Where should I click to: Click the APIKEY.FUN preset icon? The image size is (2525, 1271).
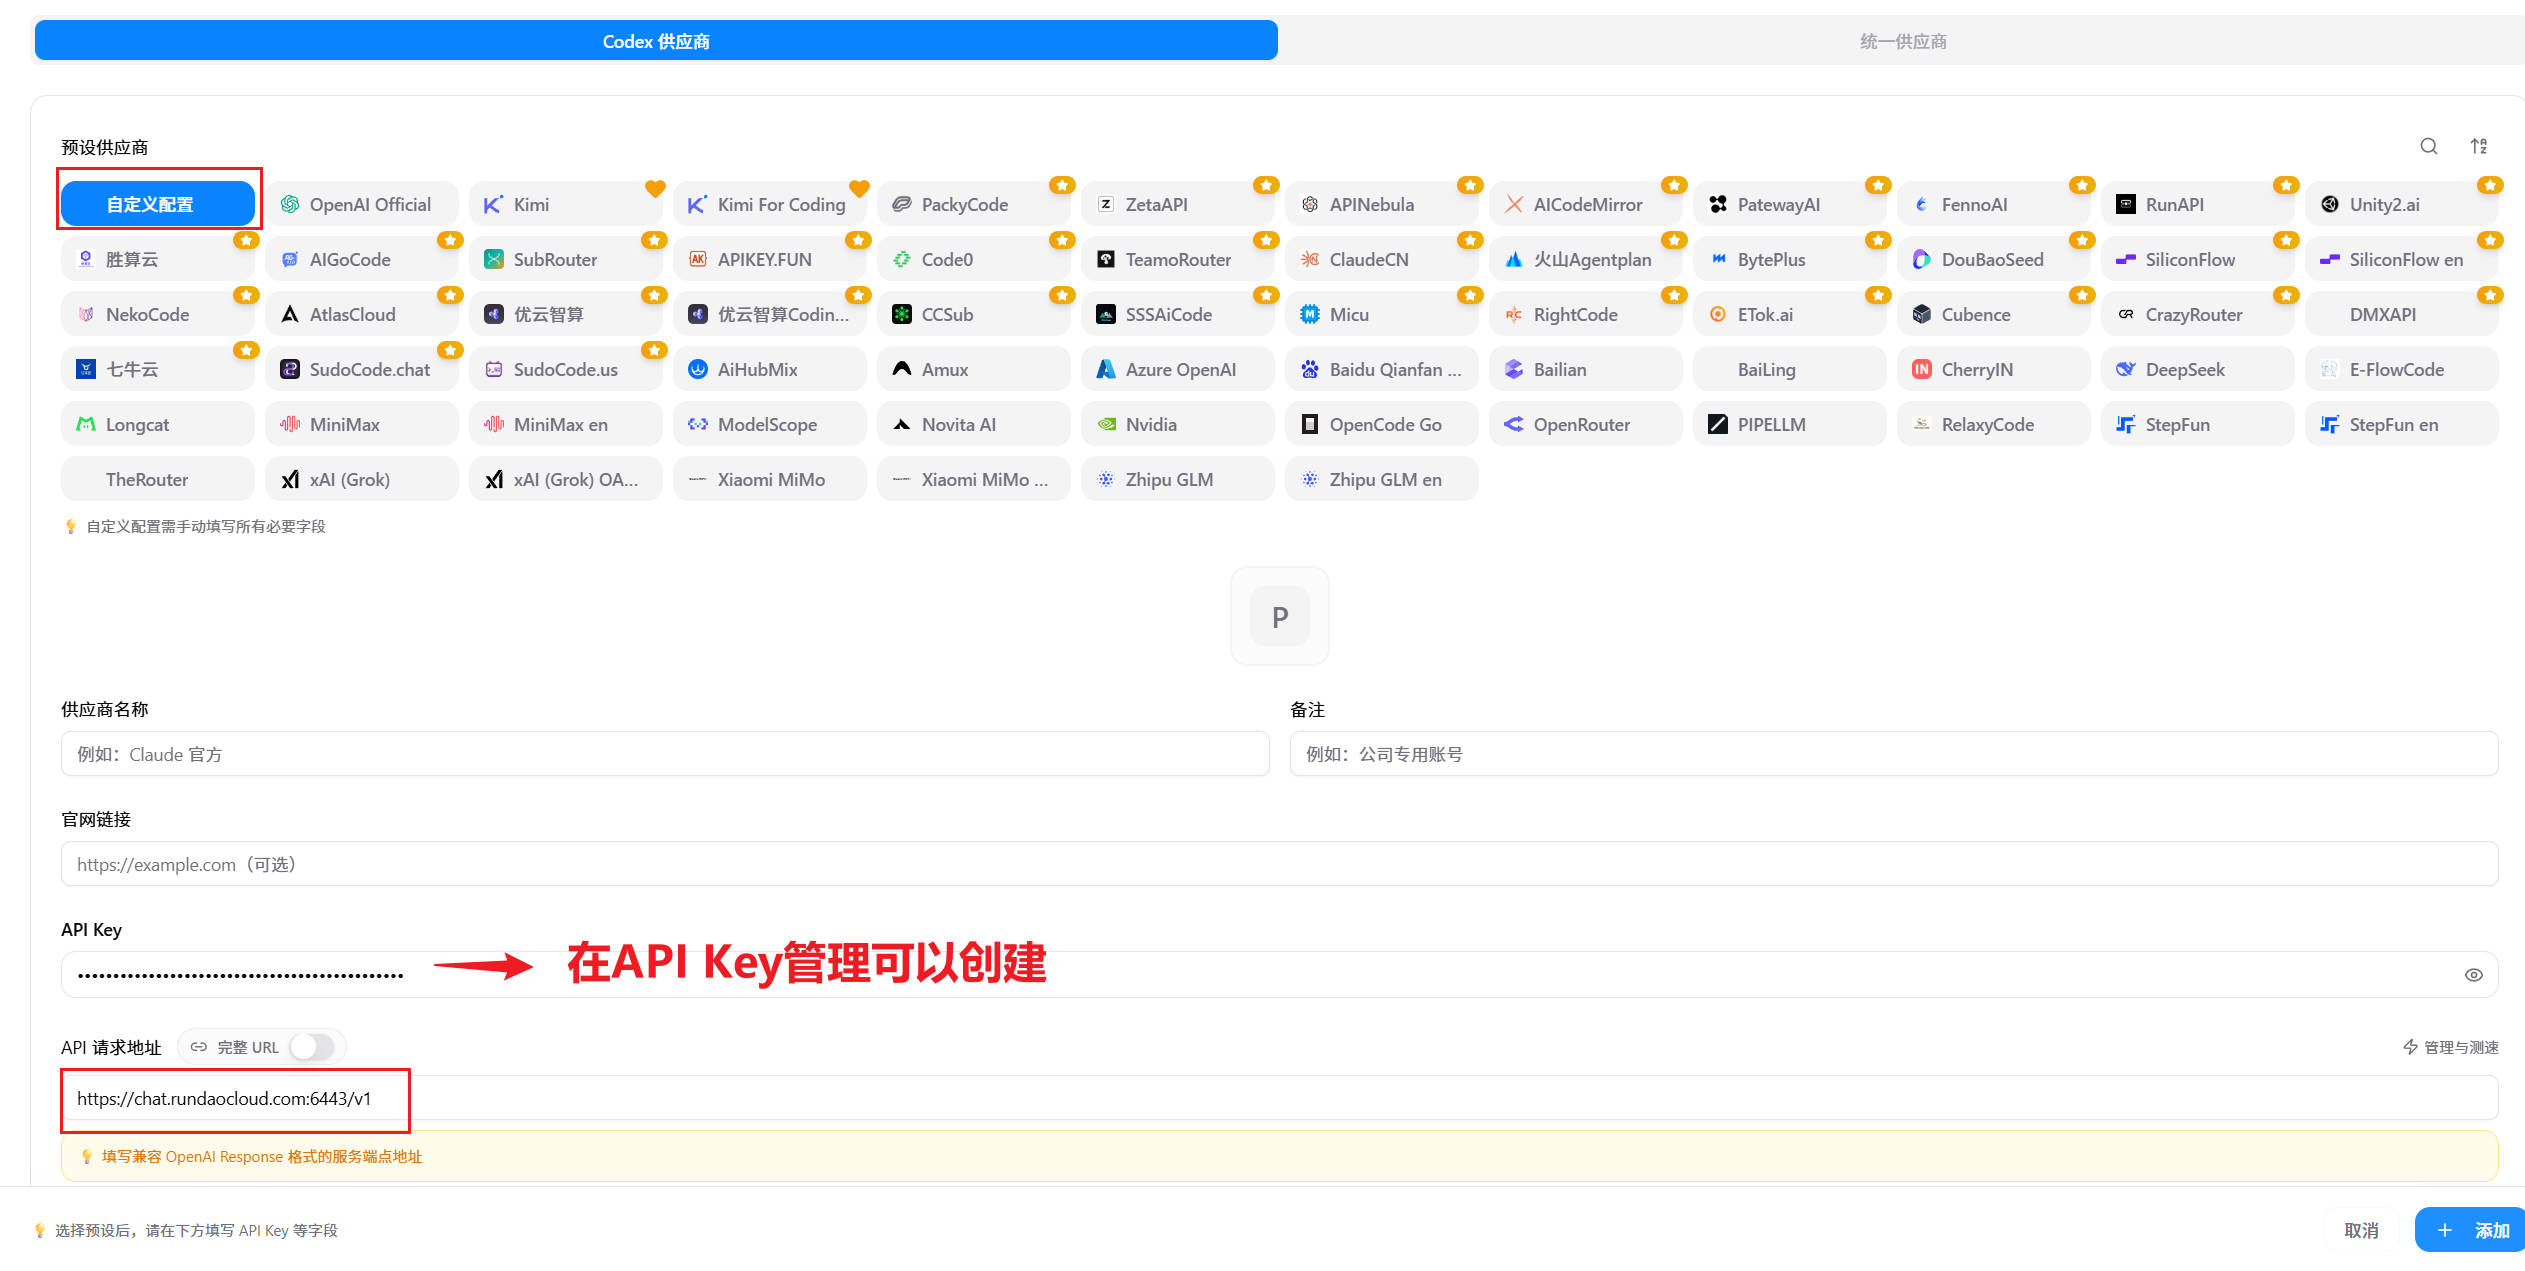pyautogui.click(x=698, y=259)
